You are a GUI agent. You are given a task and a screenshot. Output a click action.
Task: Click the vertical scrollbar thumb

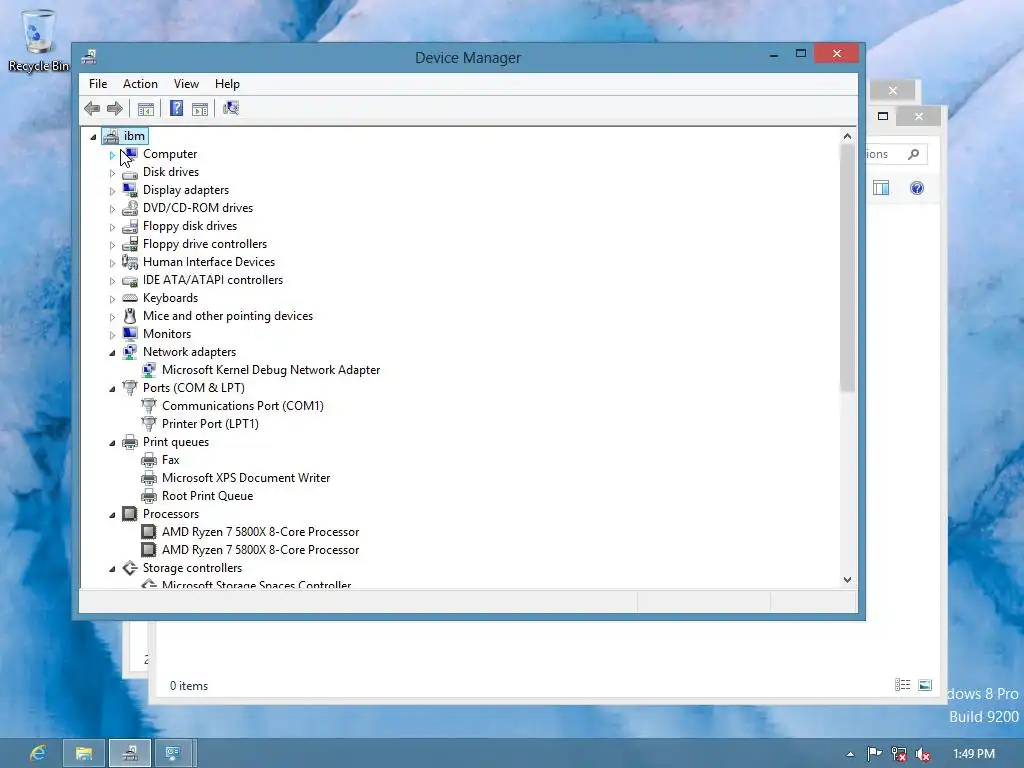(847, 268)
